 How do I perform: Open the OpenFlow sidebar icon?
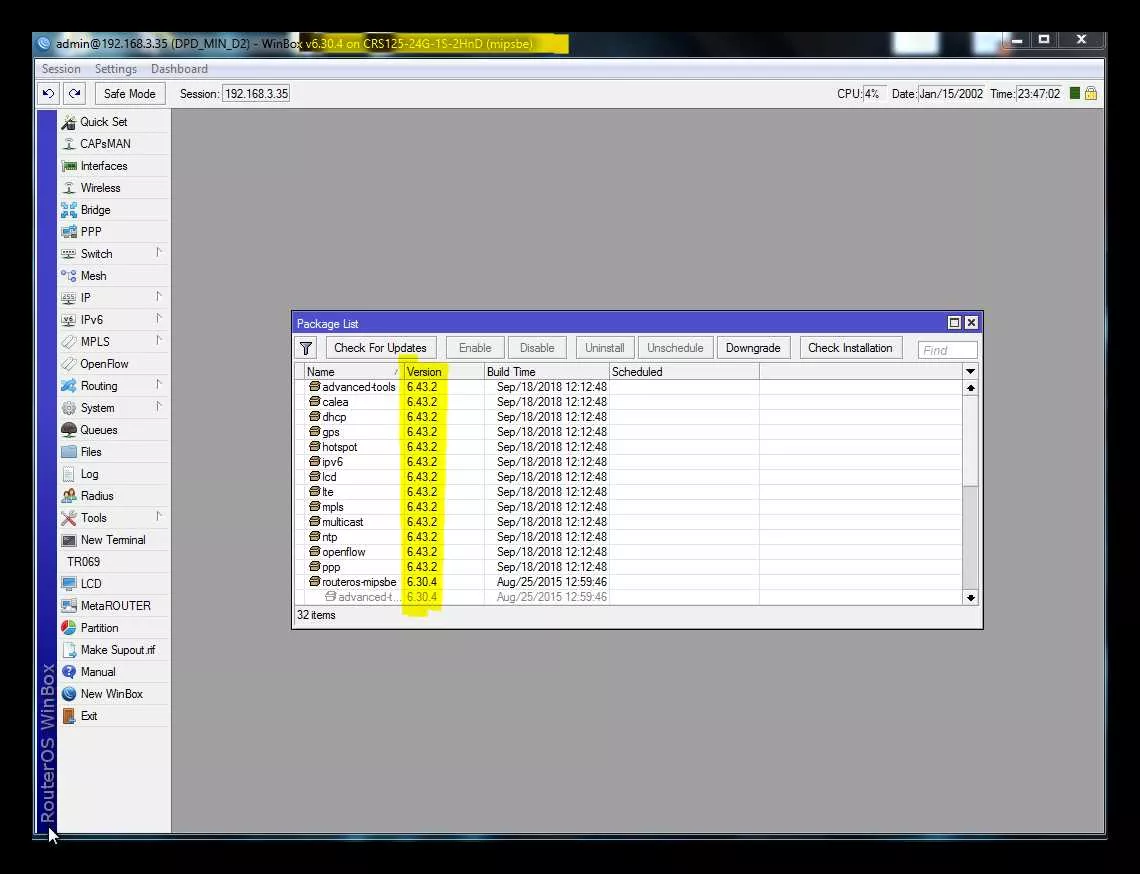[69, 364]
